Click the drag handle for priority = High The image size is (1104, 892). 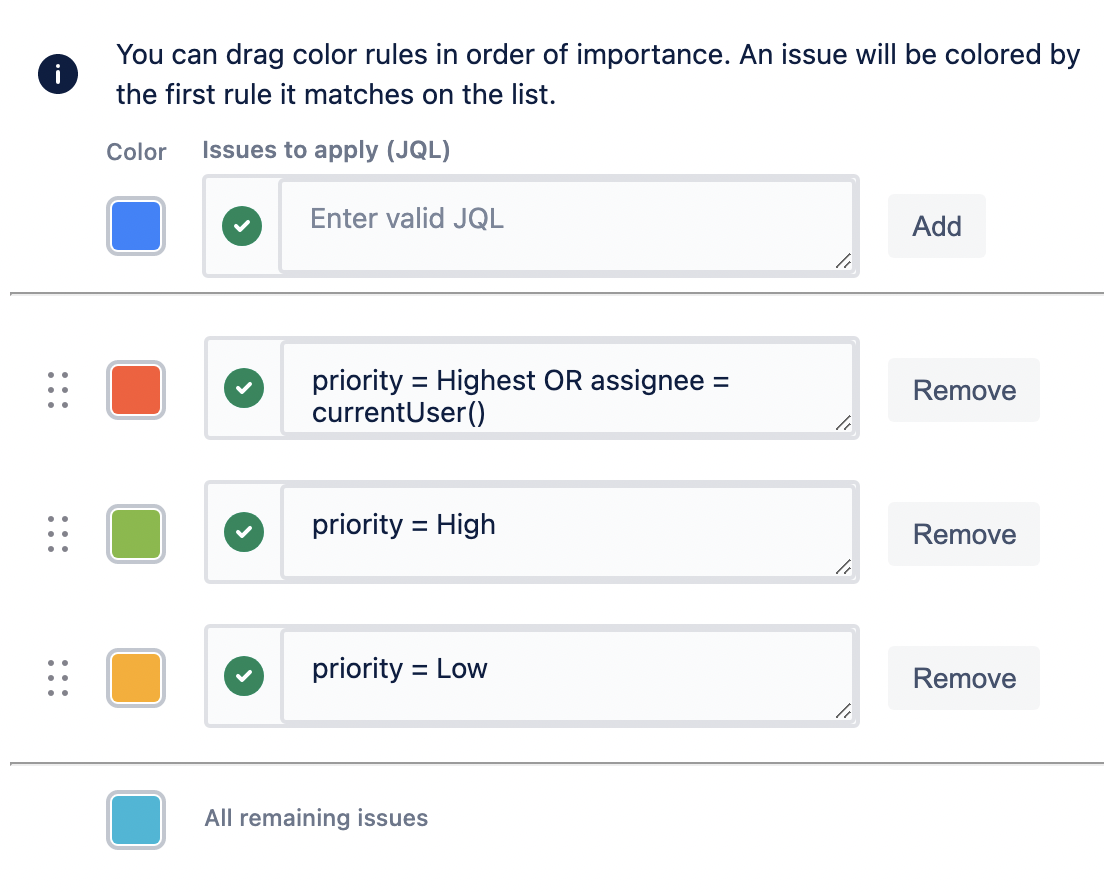point(58,534)
